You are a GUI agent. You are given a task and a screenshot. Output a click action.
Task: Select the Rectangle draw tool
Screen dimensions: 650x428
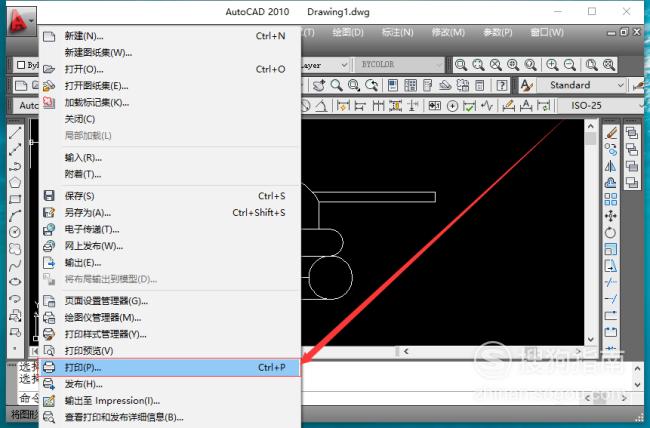15,199
